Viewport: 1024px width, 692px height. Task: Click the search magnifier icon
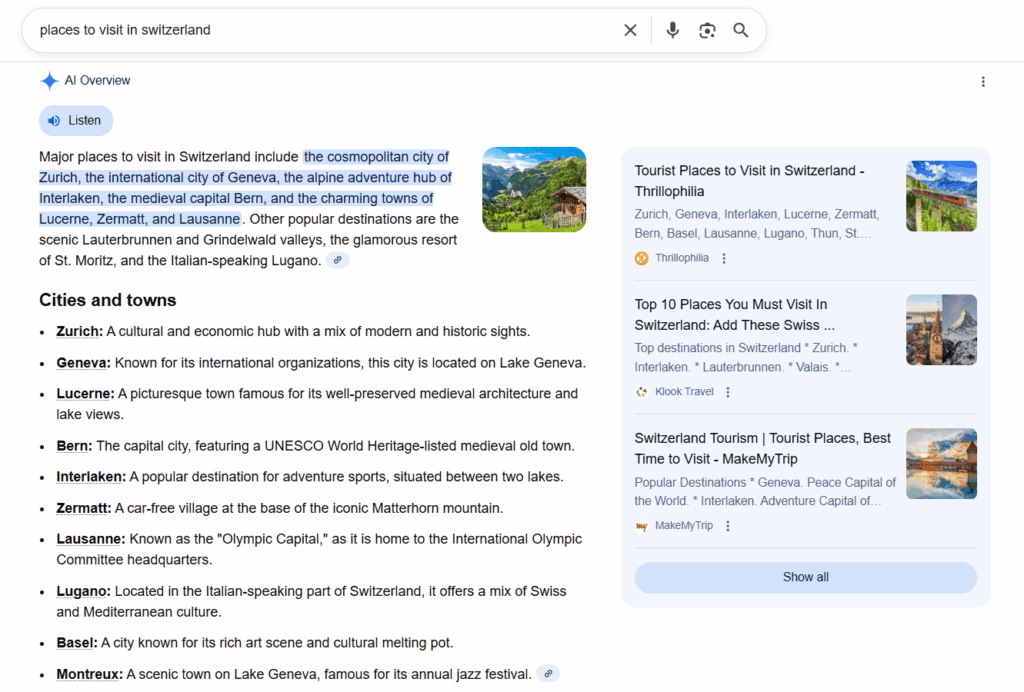point(741,30)
